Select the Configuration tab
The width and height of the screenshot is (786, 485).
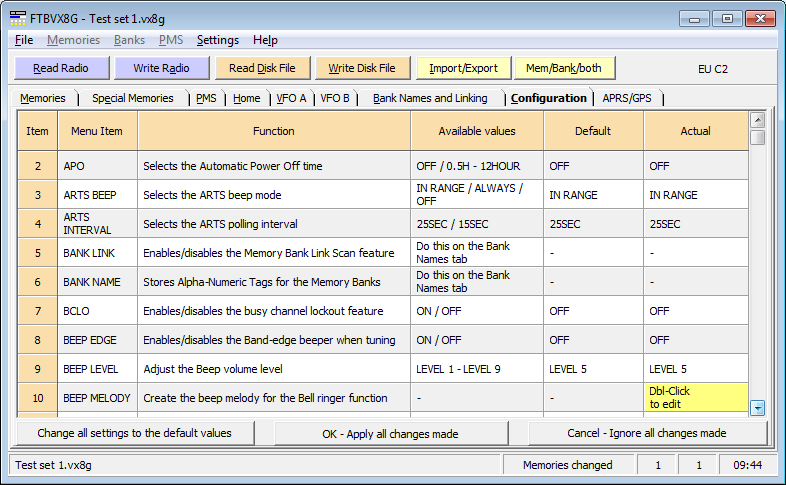coord(549,98)
